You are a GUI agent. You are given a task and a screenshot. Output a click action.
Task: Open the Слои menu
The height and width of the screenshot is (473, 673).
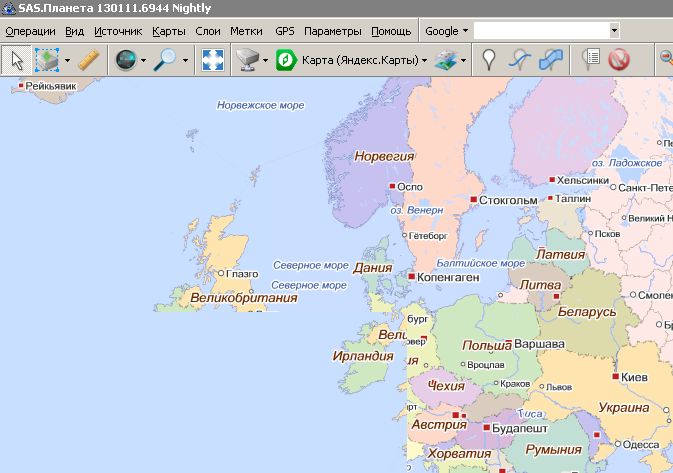[x=208, y=31]
